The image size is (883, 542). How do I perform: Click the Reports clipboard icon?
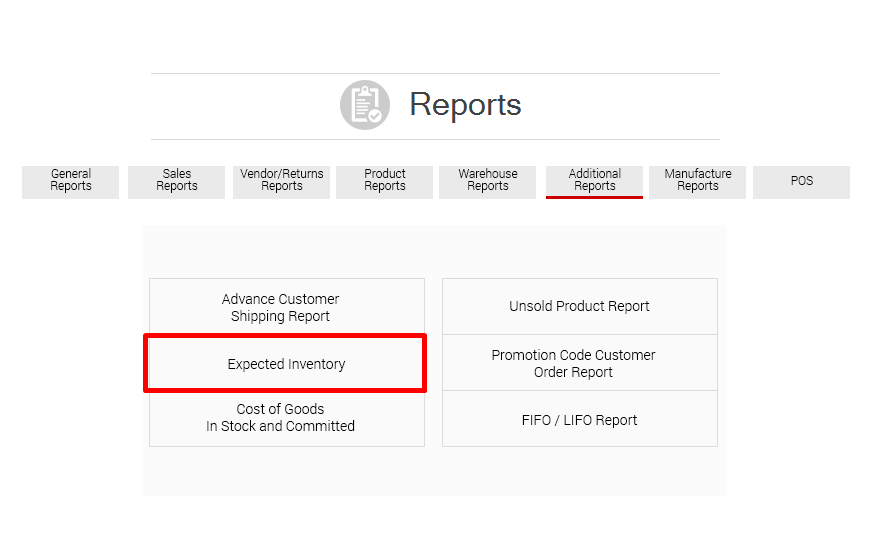coord(364,105)
